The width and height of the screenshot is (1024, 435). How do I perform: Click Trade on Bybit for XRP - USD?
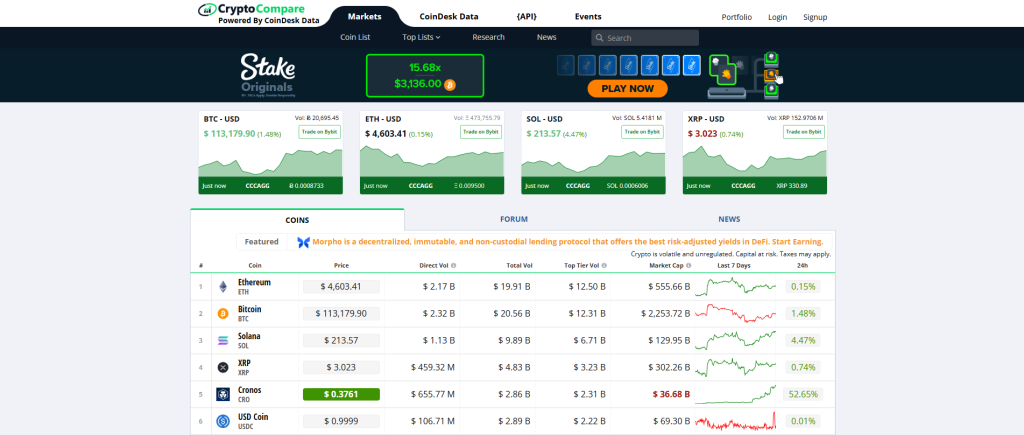tap(803, 132)
